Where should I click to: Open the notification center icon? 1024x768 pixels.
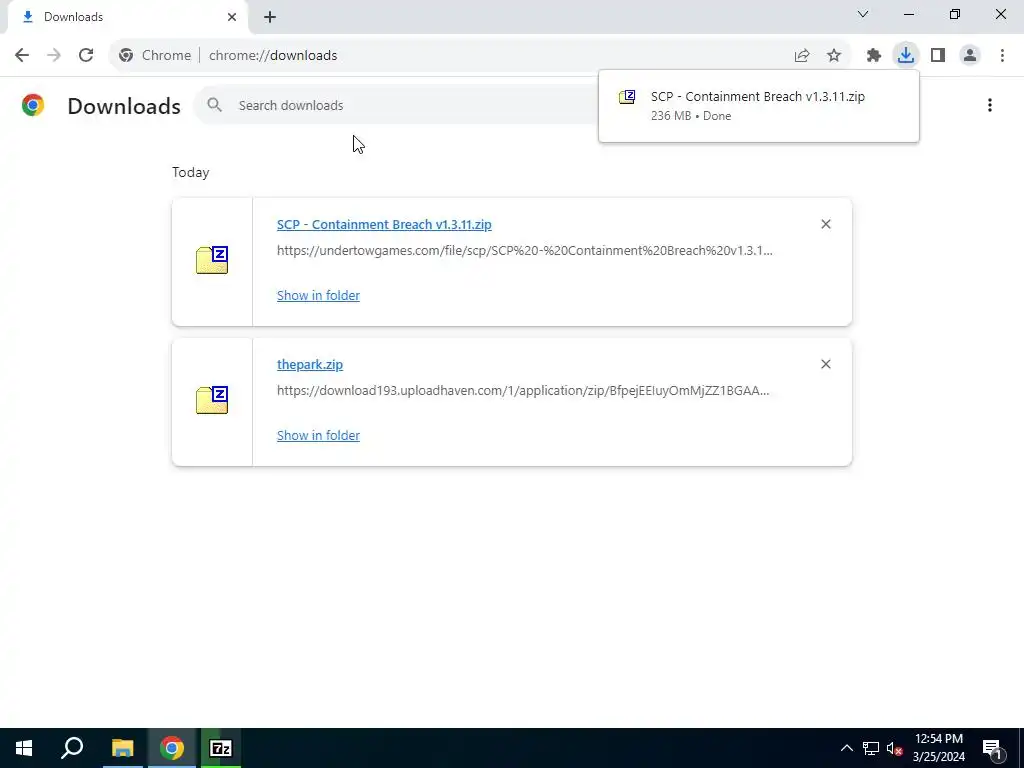(992, 749)
